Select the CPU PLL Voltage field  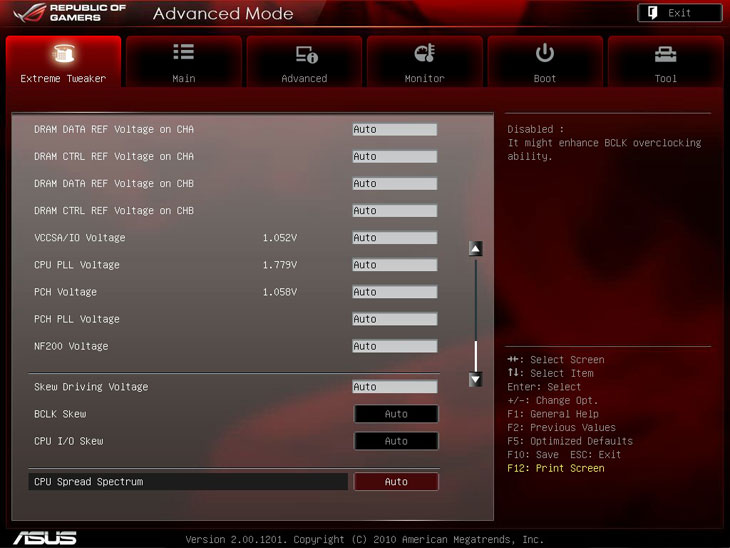[394, 265]
